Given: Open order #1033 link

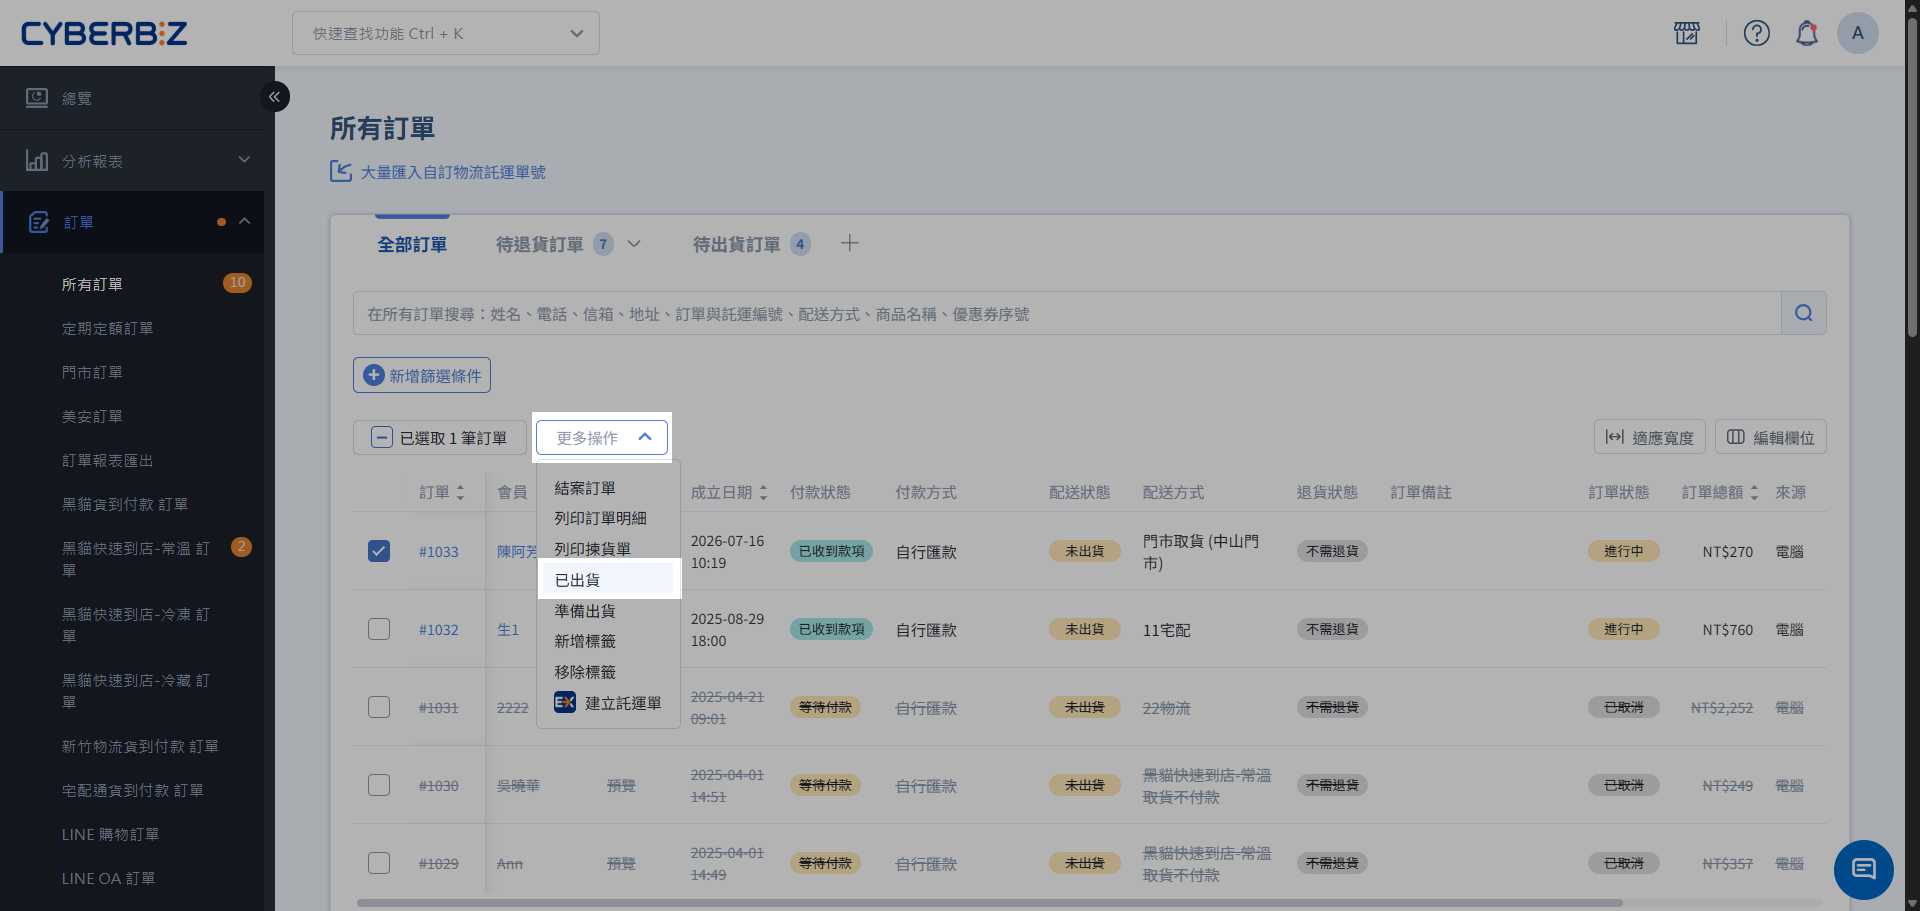Looking at the screenshot, I should pos(439,552).
